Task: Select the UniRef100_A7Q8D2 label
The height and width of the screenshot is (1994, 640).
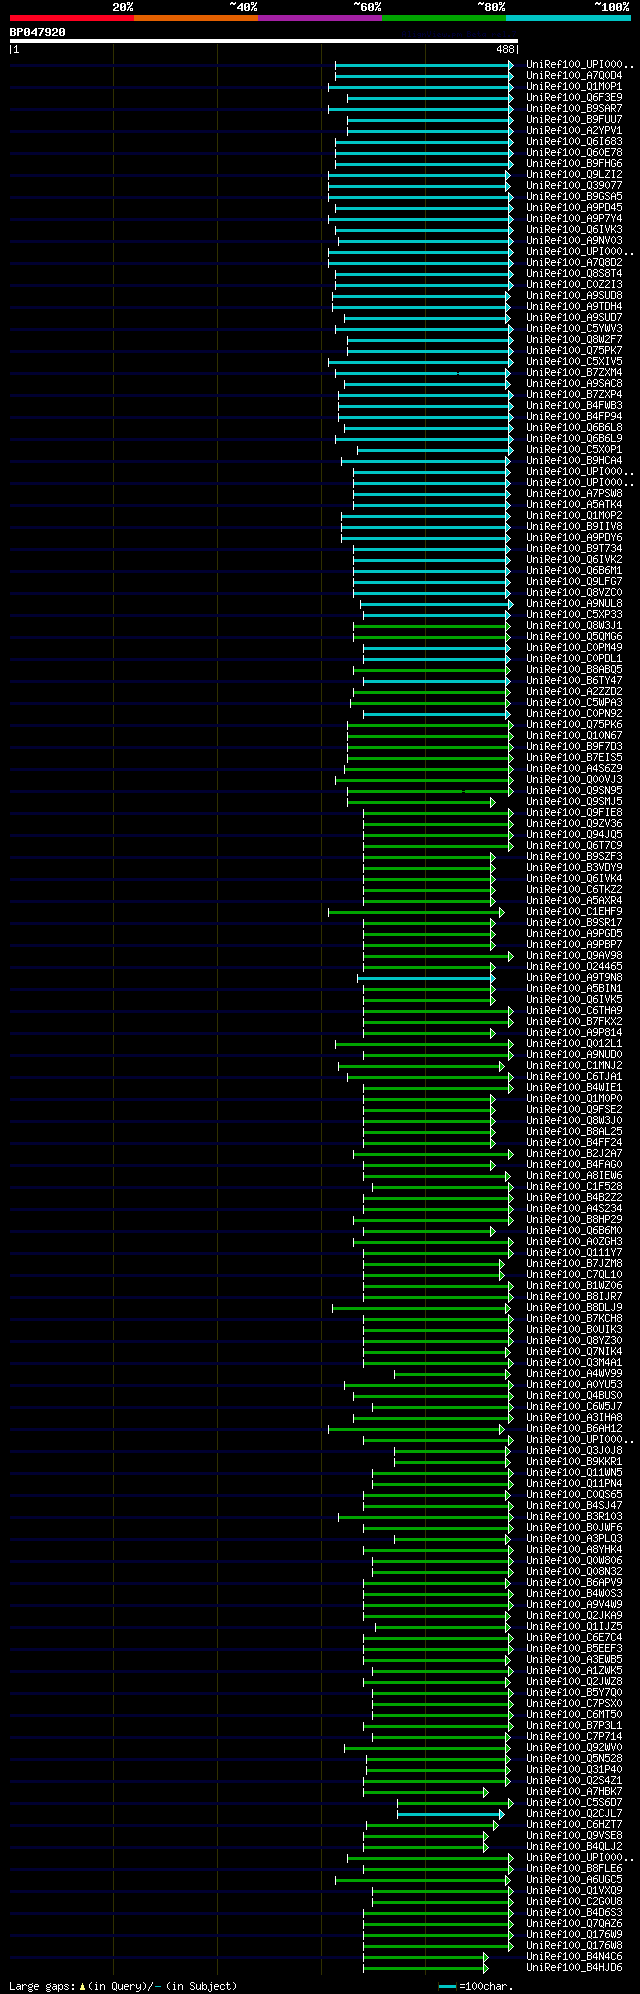Action: click(x=574, y=262)
